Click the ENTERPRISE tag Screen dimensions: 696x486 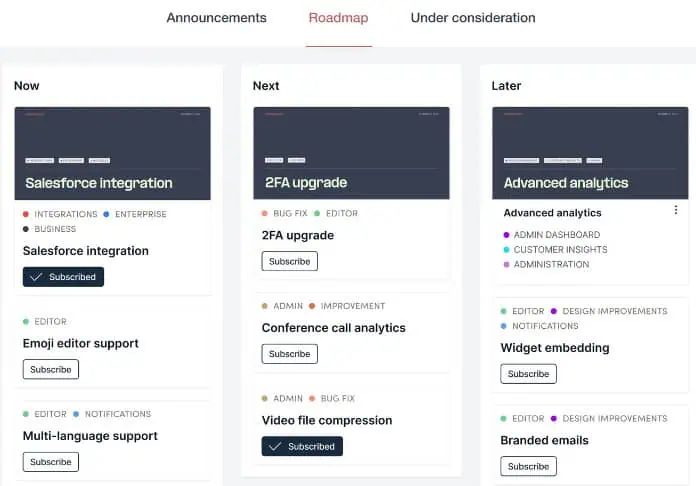point(135,214)
